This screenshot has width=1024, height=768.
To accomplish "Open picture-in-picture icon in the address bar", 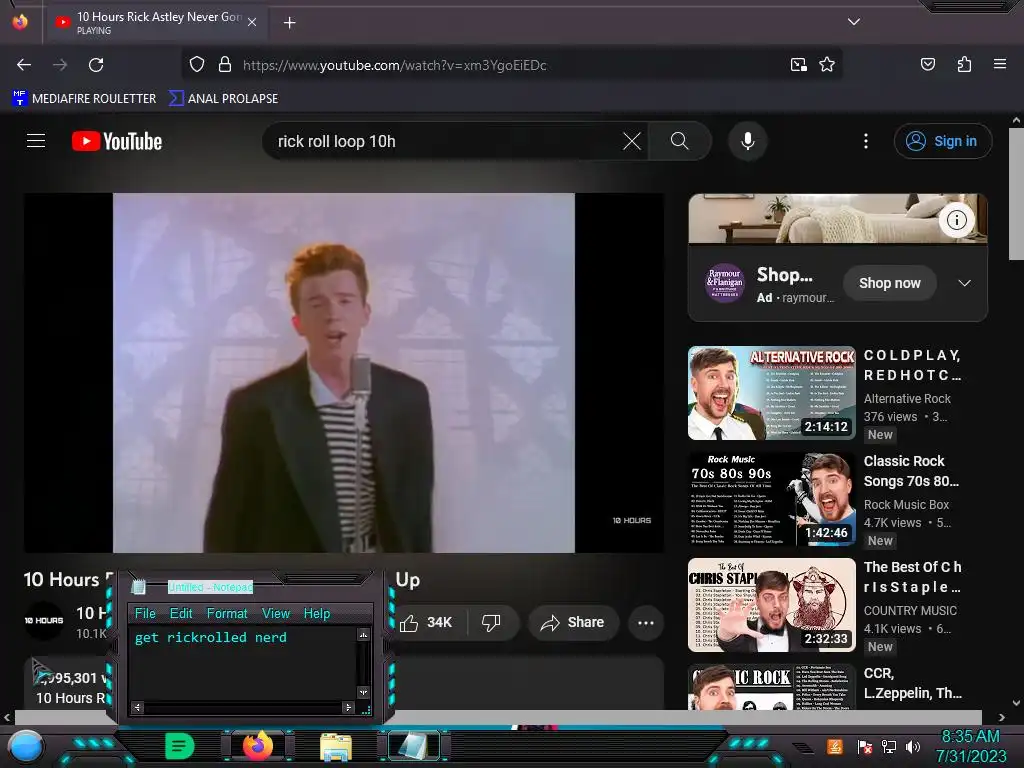I will 798,65.
